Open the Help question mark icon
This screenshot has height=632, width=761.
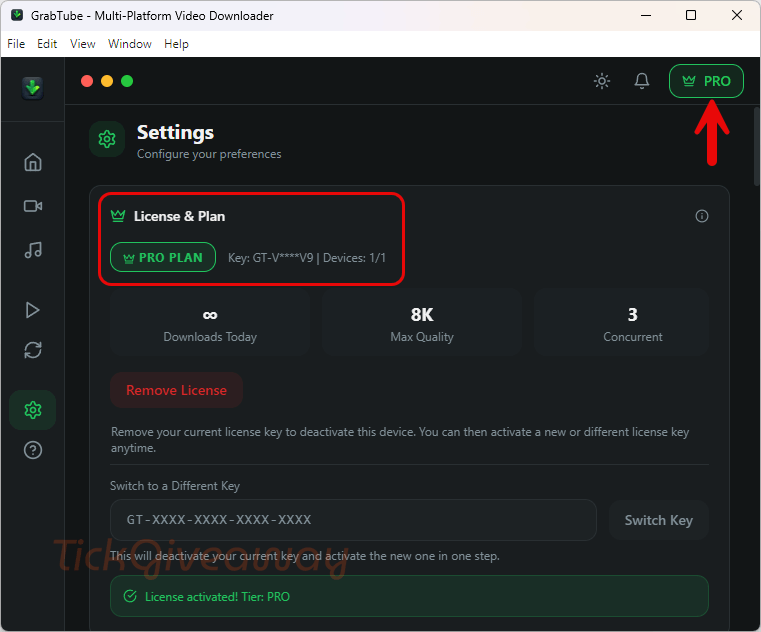[x=33, y=450]
